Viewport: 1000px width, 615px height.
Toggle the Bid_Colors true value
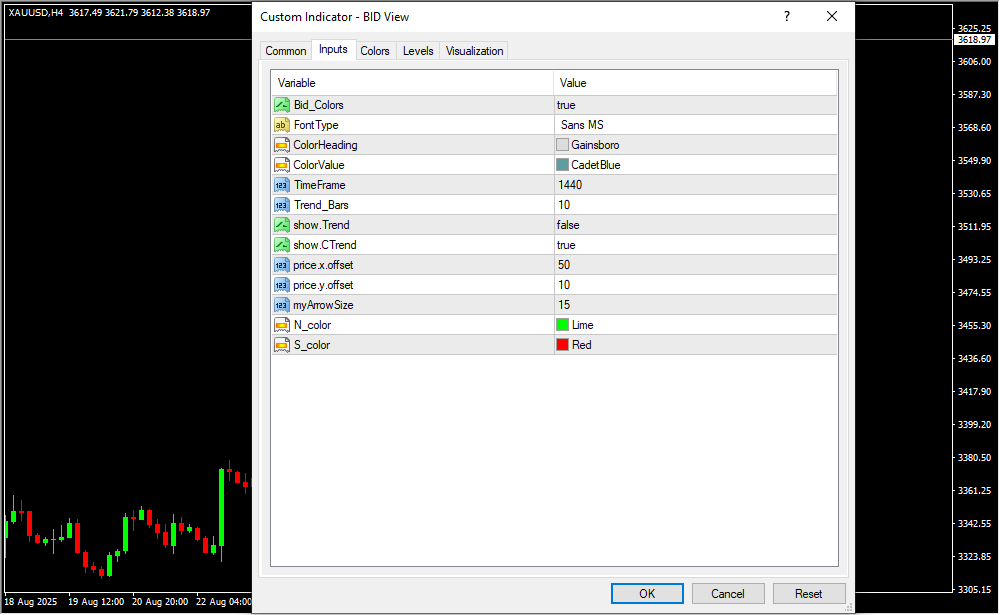pyautogui.click(x=566, y=105)
